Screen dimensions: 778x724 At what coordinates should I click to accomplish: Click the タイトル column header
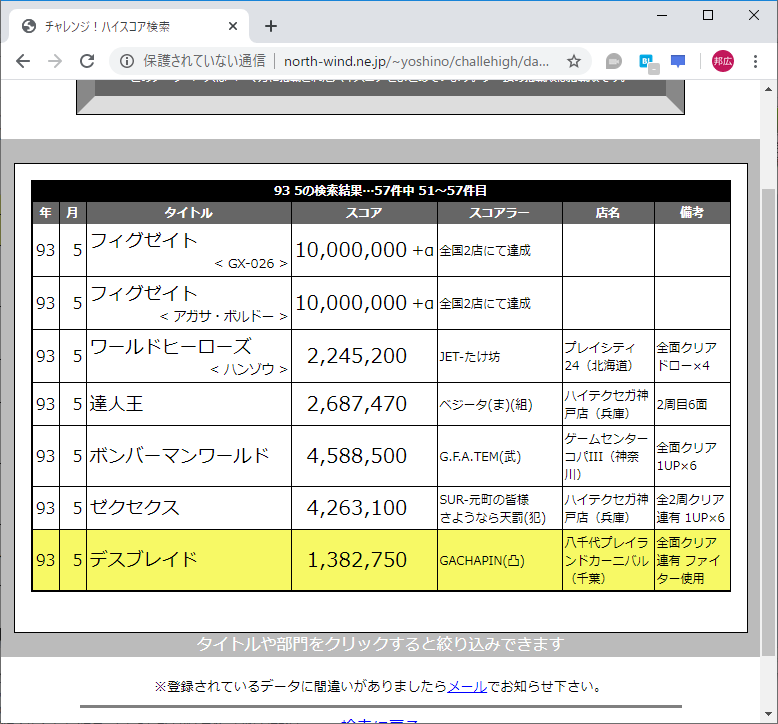189,213
